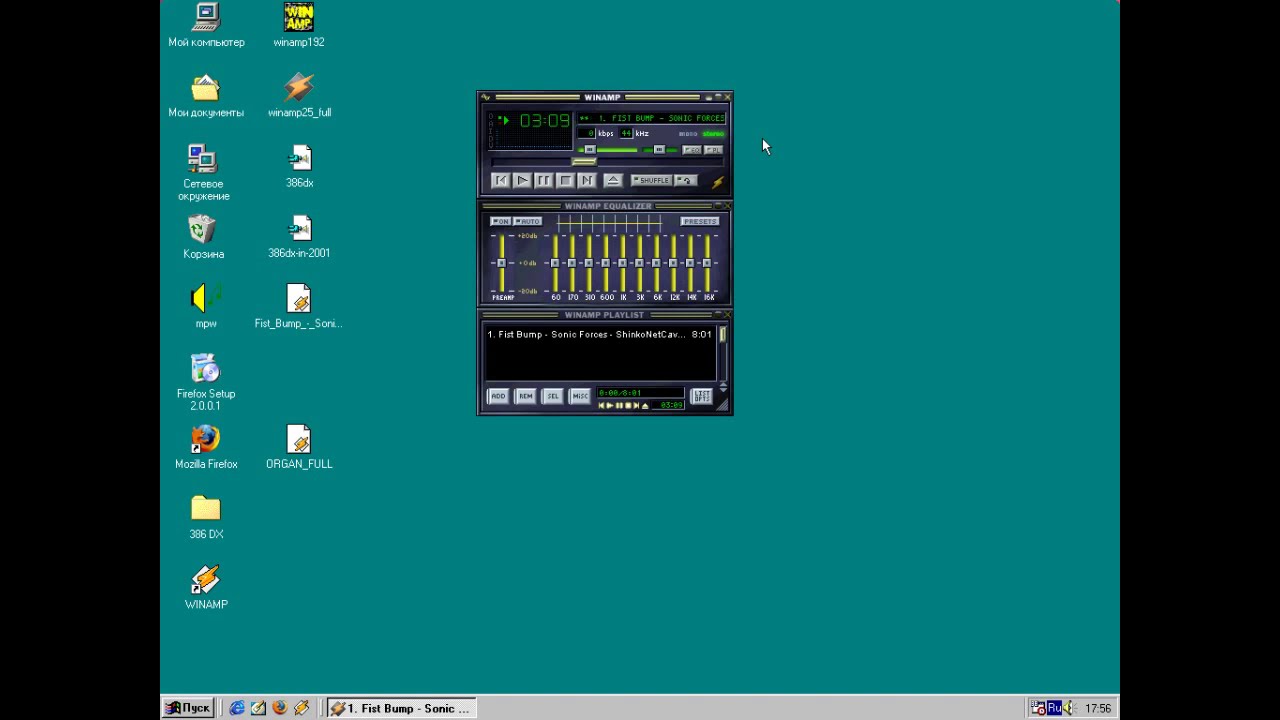This screenshot has width=1280, height=720.
Task: Toggle Repeat mode in Winamp
Action: coord(685,180)
